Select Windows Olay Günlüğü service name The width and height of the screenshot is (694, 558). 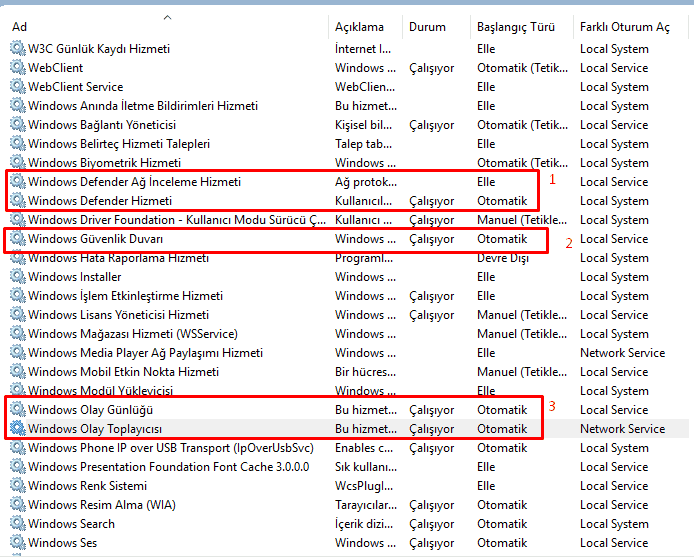pyautogui.click(x=90, y=410)
